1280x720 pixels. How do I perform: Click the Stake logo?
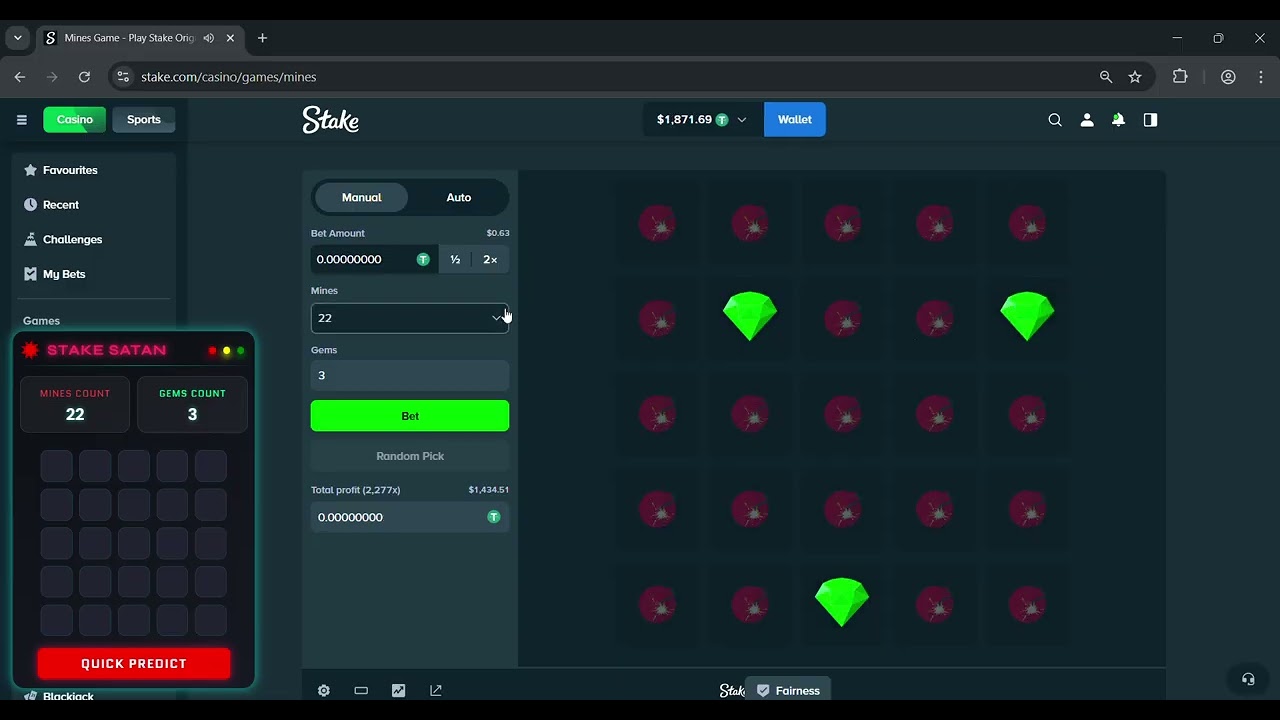click(x=331, y=120)
